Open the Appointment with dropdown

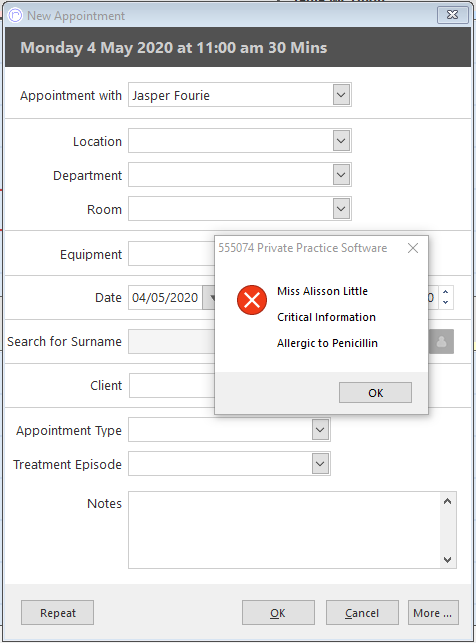coord(341,95)
